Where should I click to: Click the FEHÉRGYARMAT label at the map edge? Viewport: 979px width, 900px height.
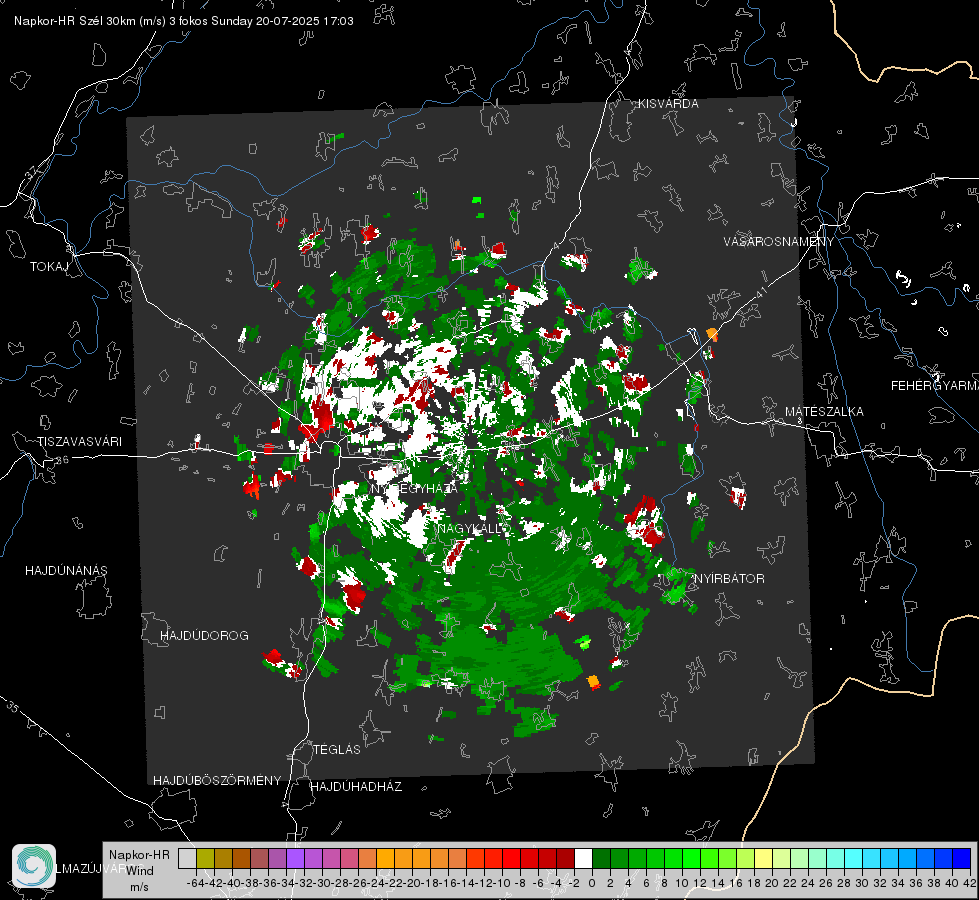coord(934,386)
